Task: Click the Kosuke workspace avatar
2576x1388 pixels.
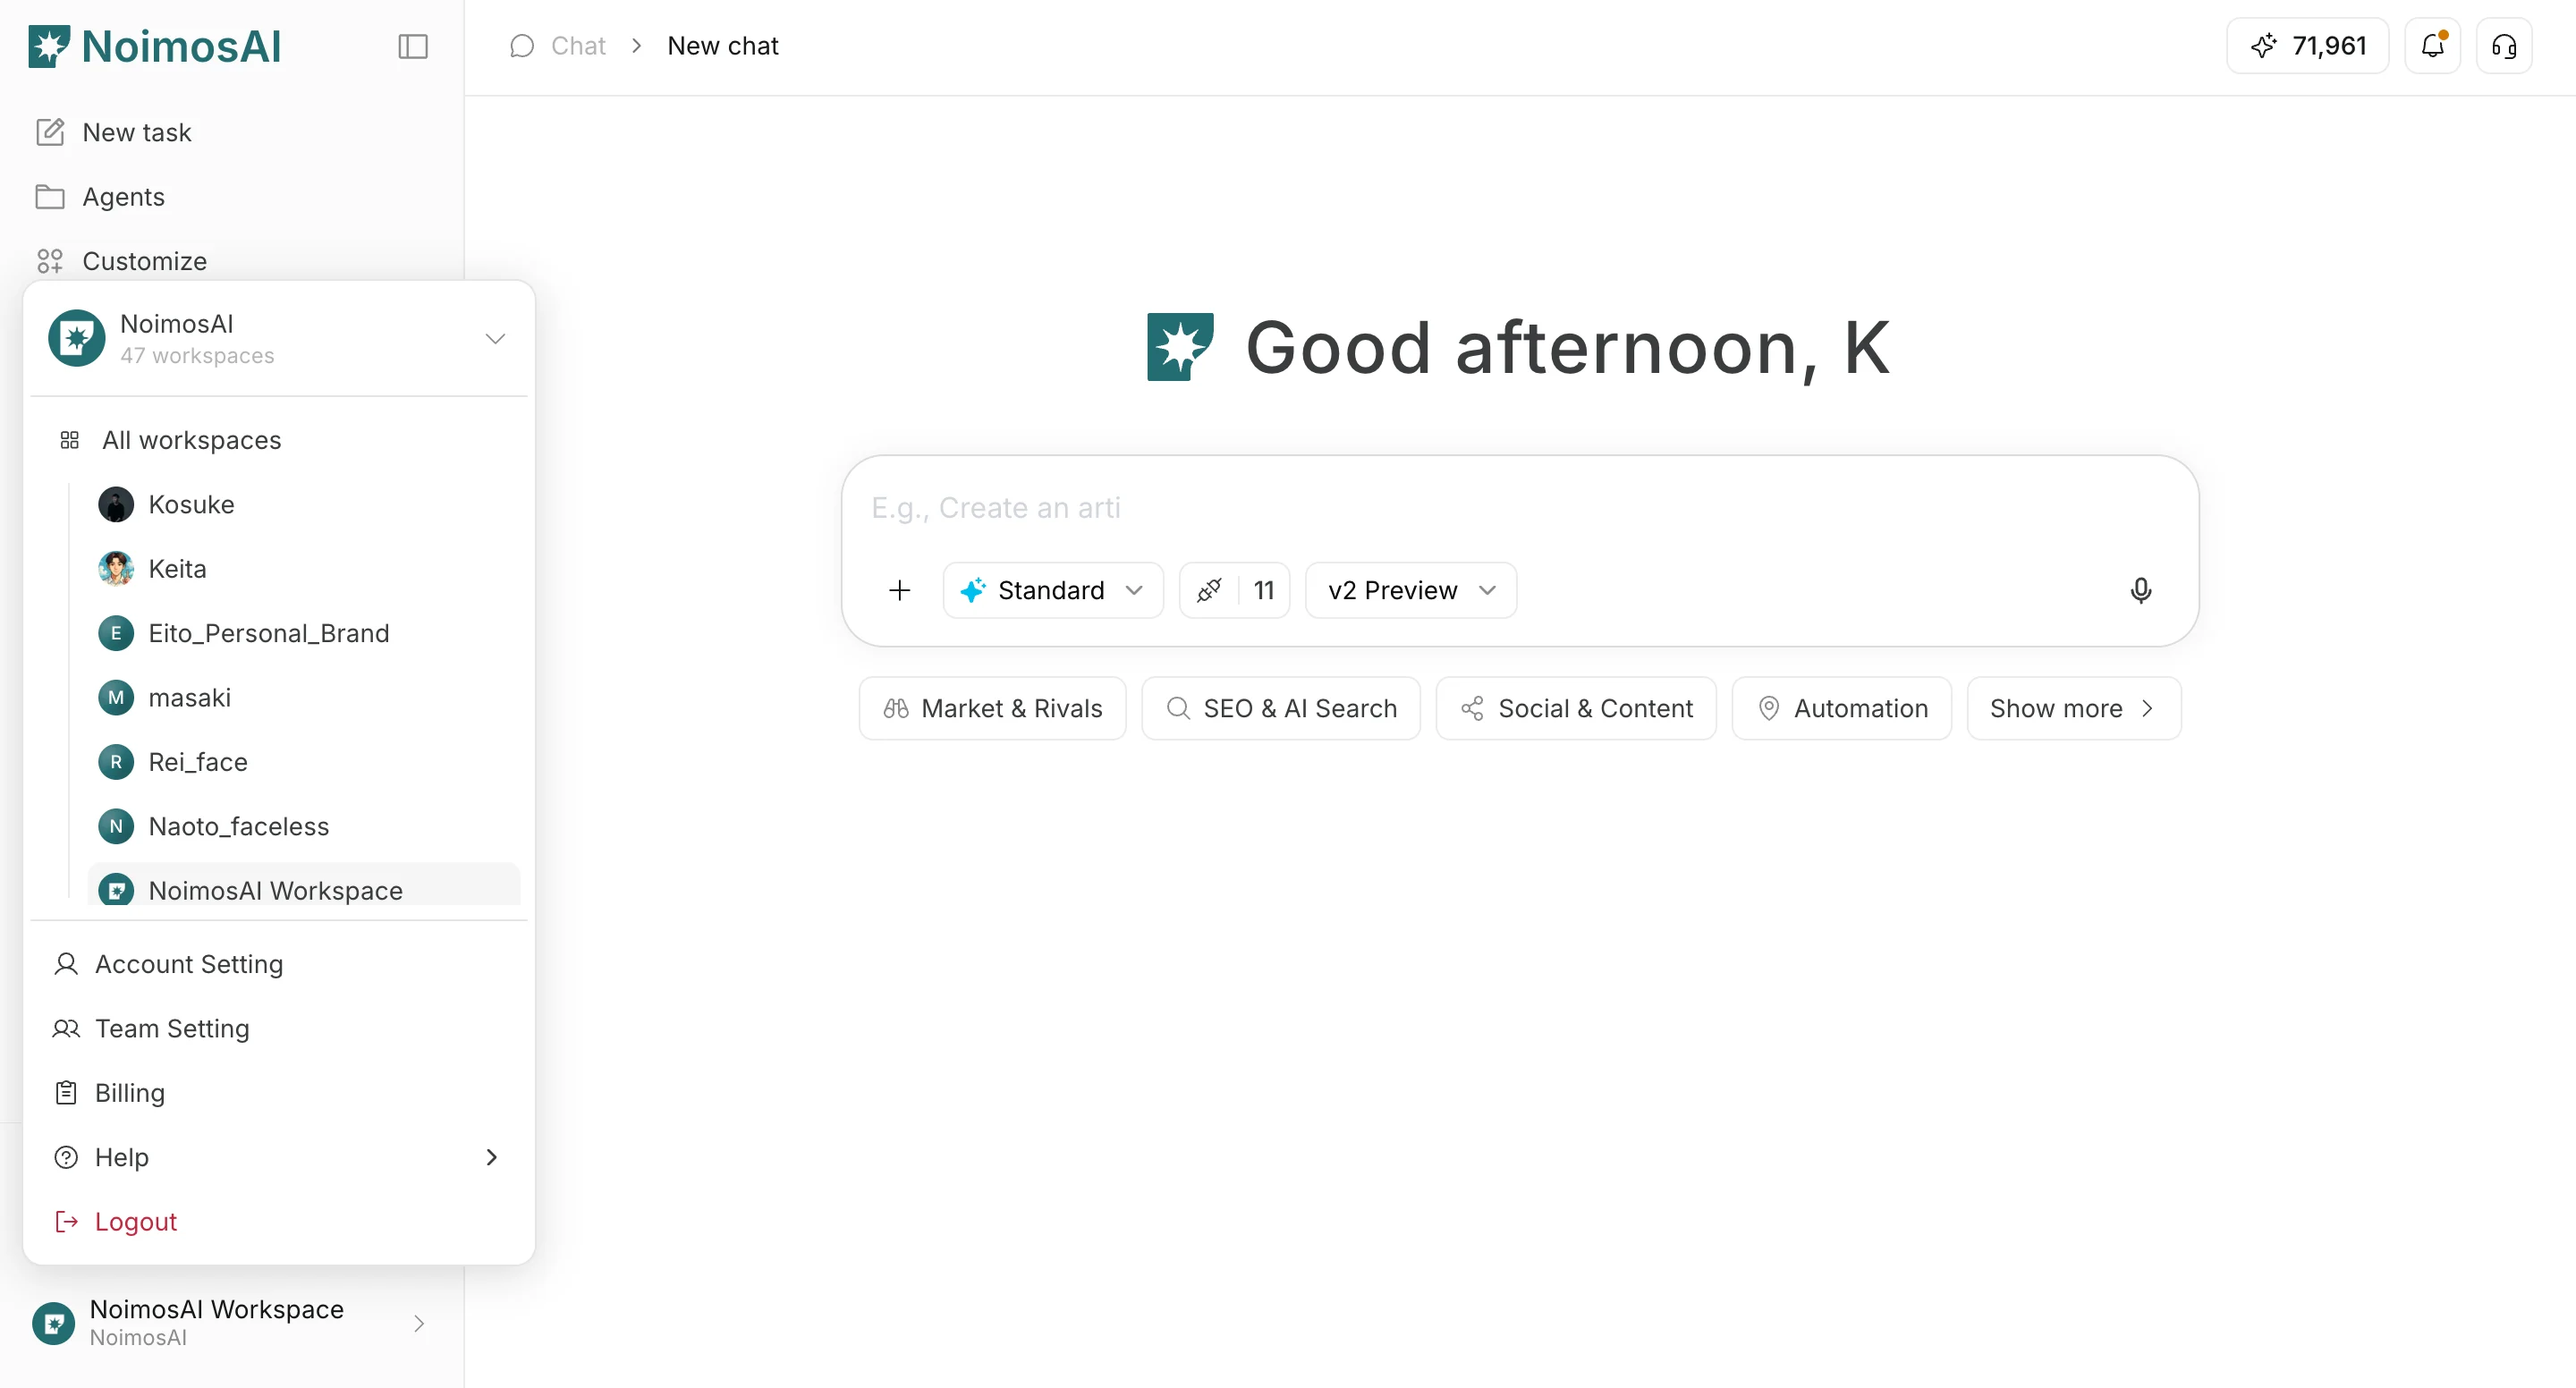Action: pos(116,504)
